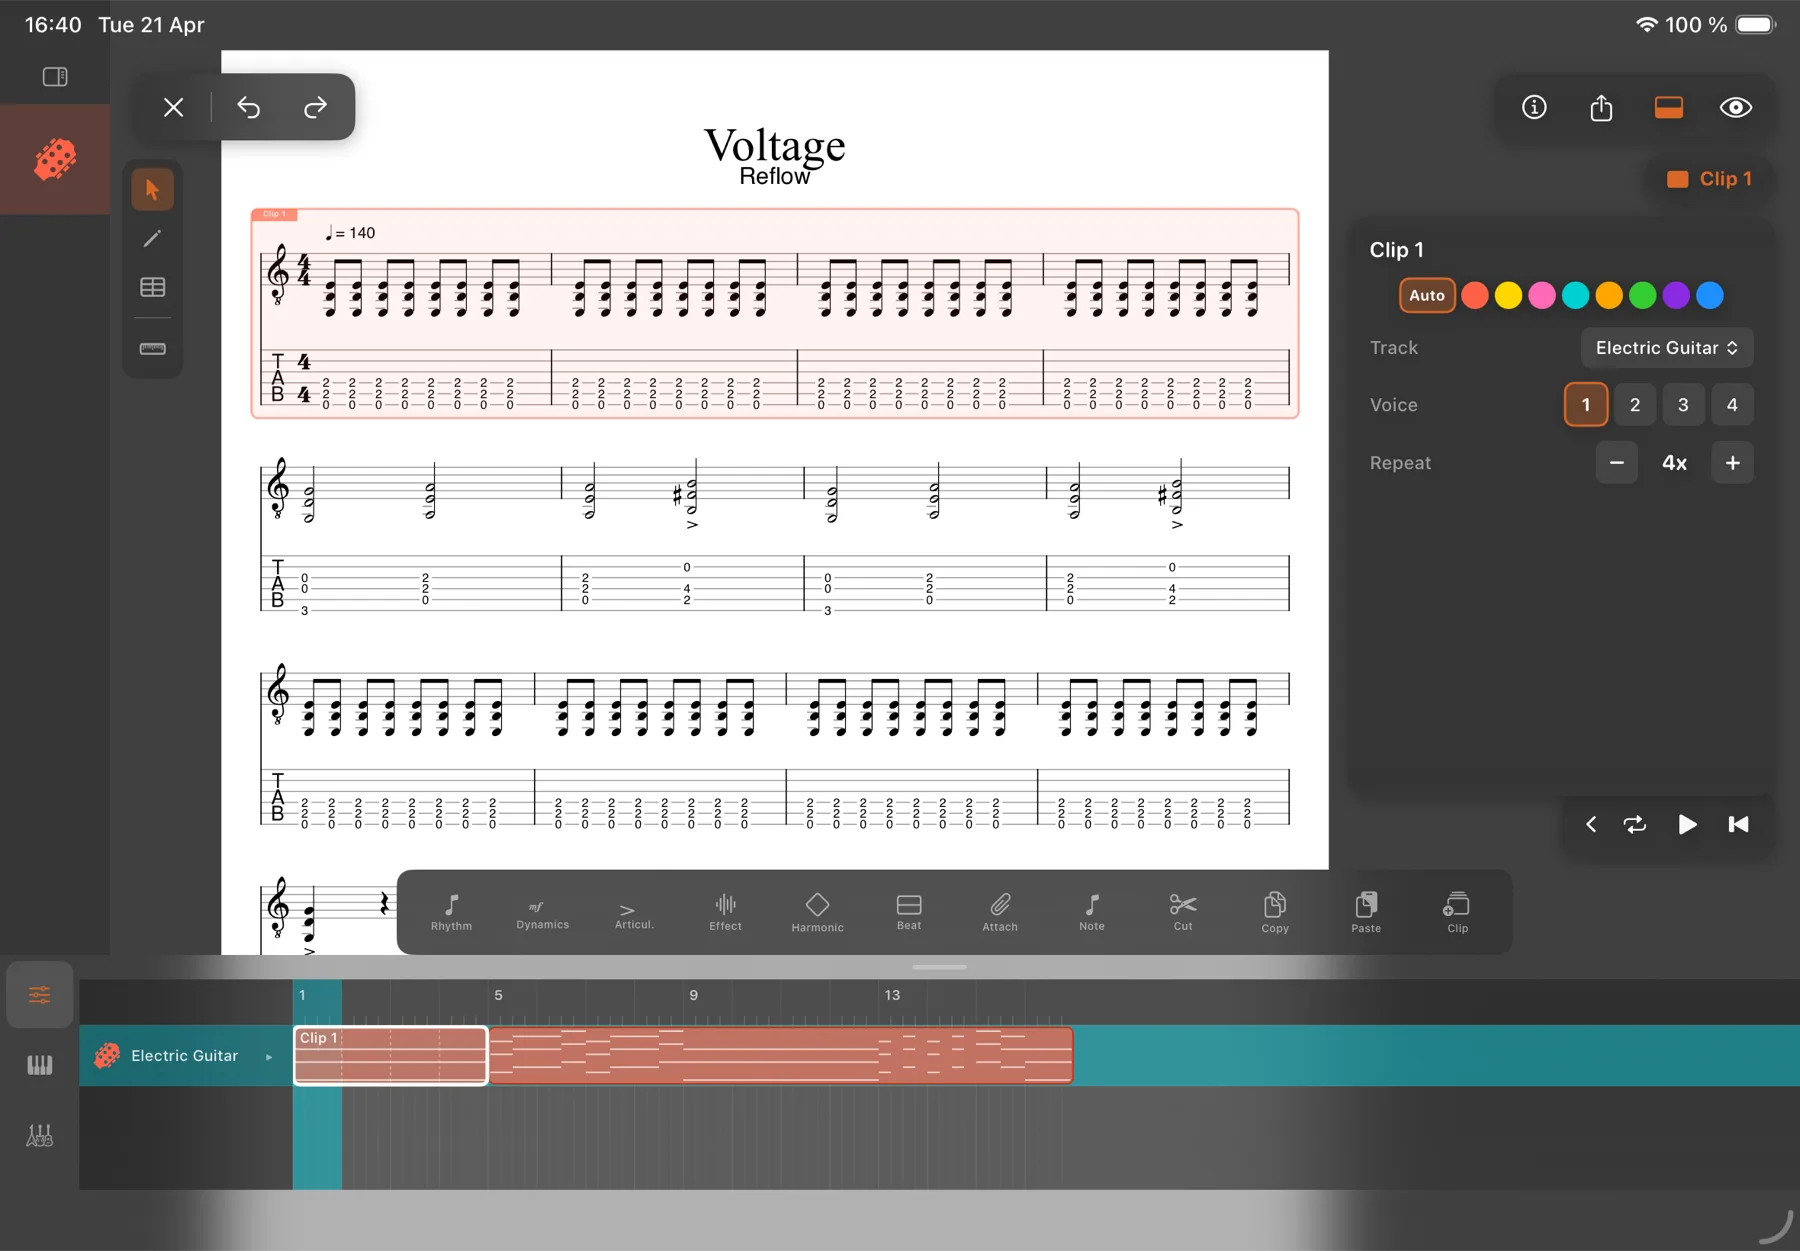Screen dimensions: 1800x1251
Task: Increase the repeat count
Action: 1733,463
